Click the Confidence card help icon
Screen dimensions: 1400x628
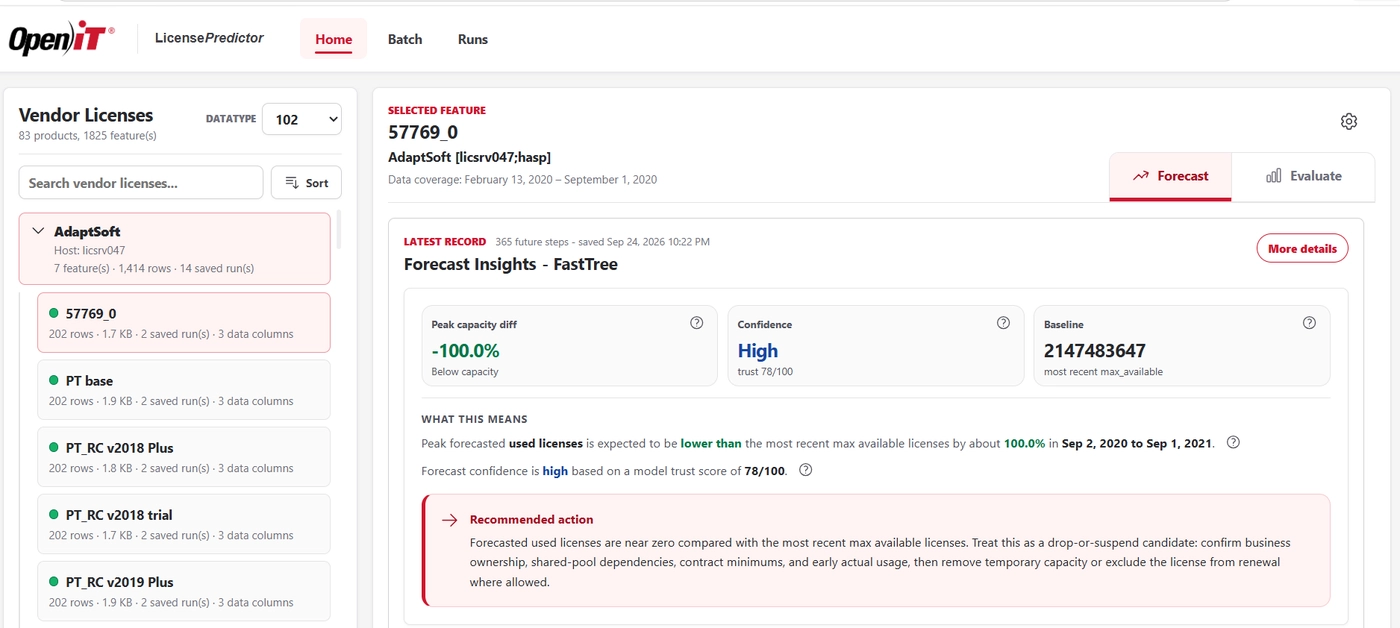pyautogui.click(x=1003, y=323)
